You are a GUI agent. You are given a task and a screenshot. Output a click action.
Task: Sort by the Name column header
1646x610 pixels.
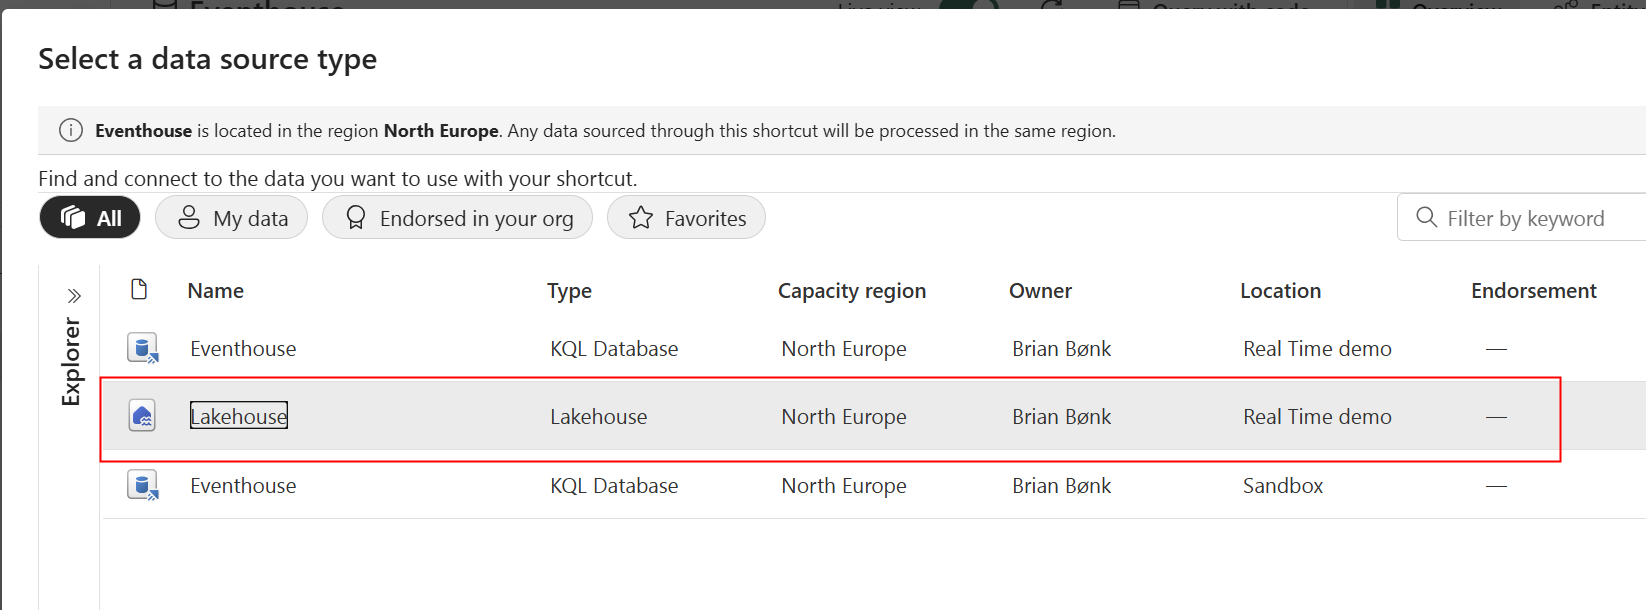pos(216,291)
